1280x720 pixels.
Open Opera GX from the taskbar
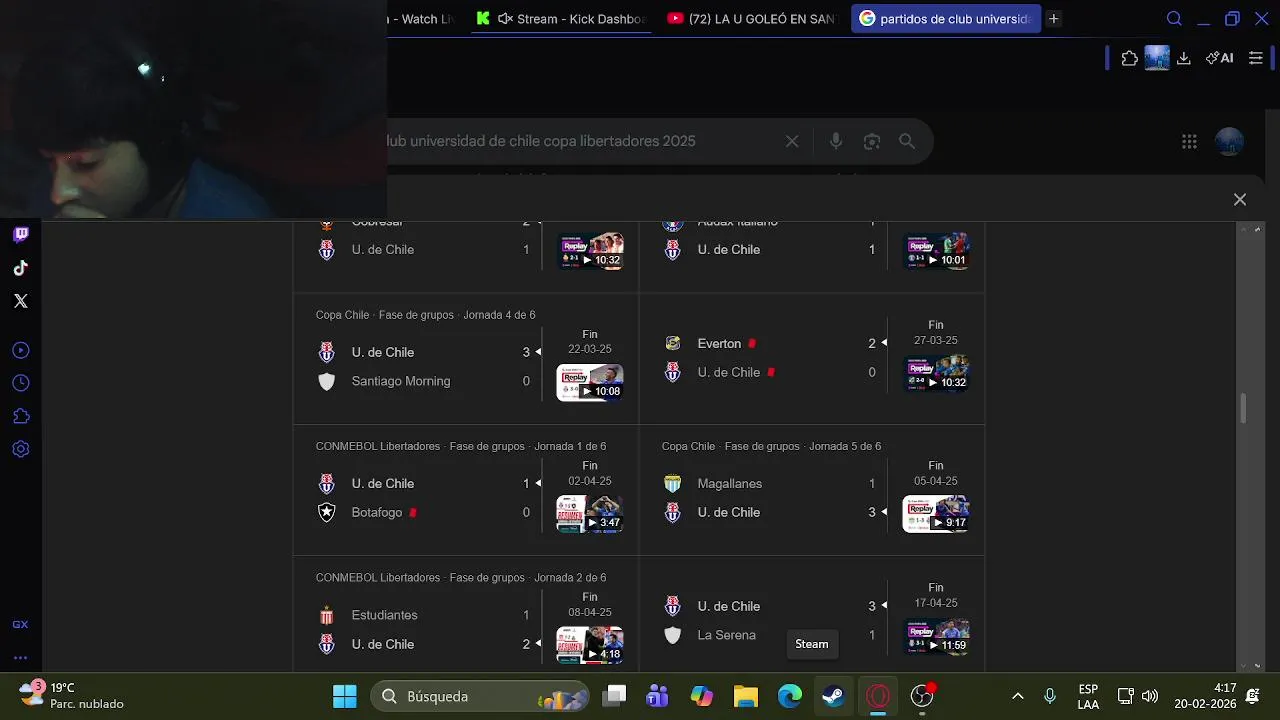[878, 696]
